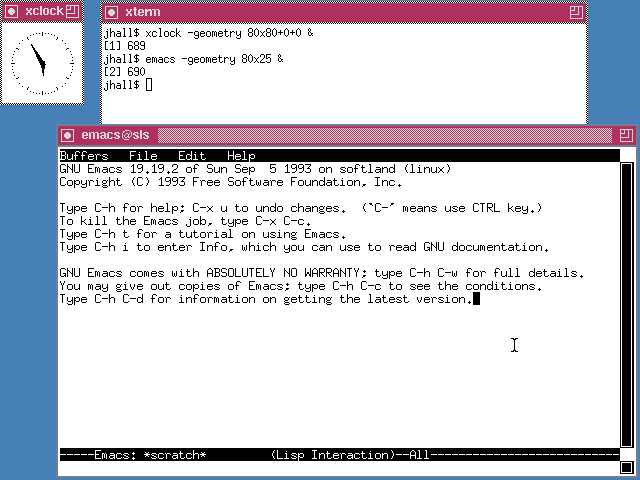Open the Buffers menu in Emacs
The width and height of the screenshot is (640, 480).
[x=82, y=156]
